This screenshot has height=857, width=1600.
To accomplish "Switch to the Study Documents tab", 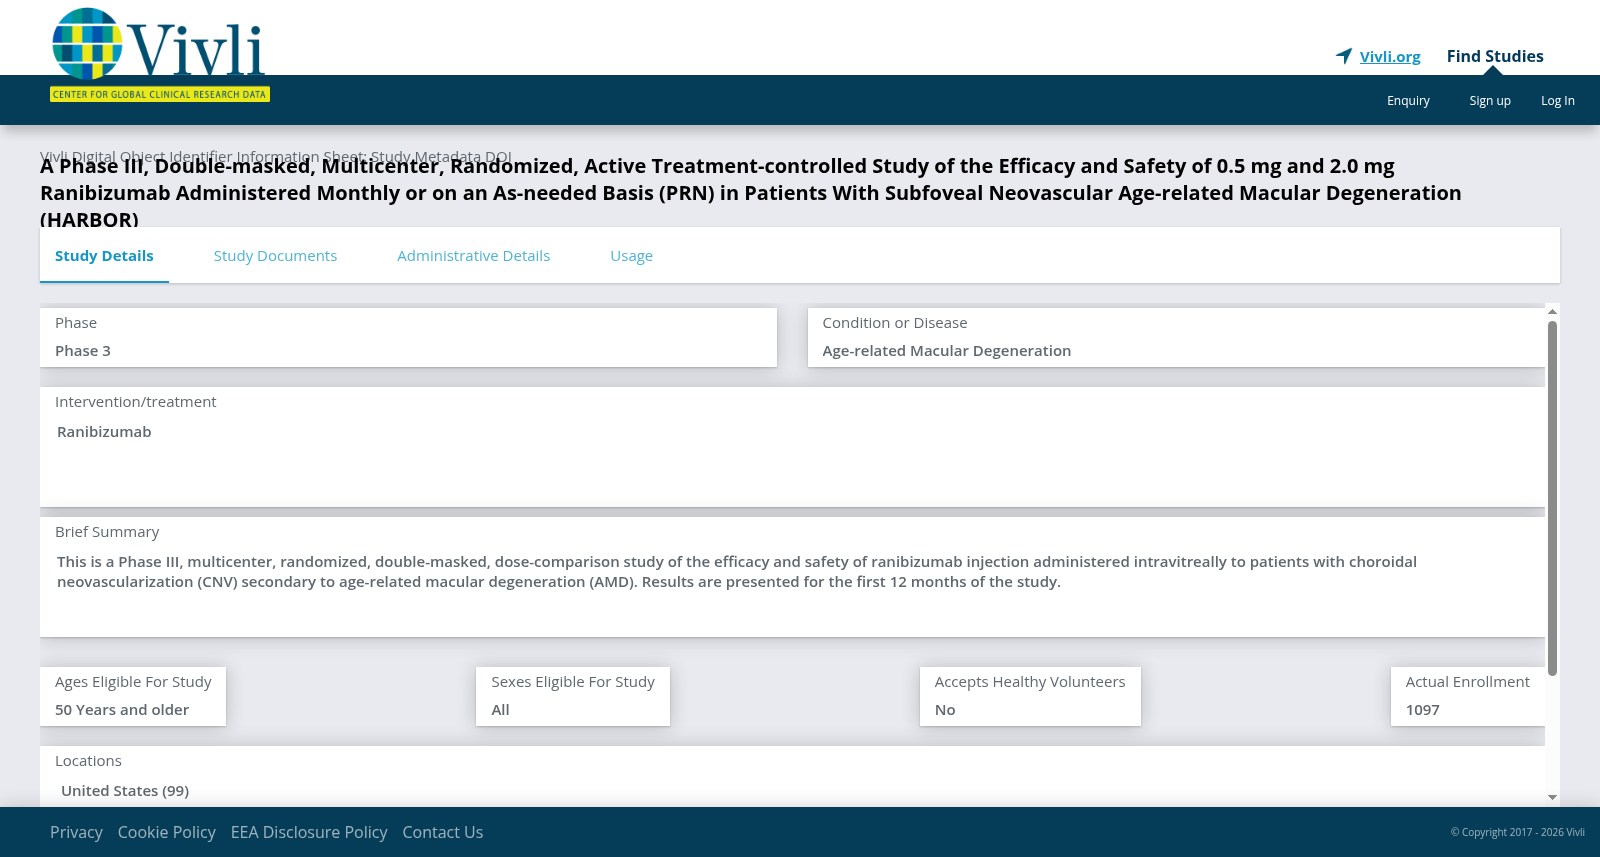I will click(x=275, y=256).
